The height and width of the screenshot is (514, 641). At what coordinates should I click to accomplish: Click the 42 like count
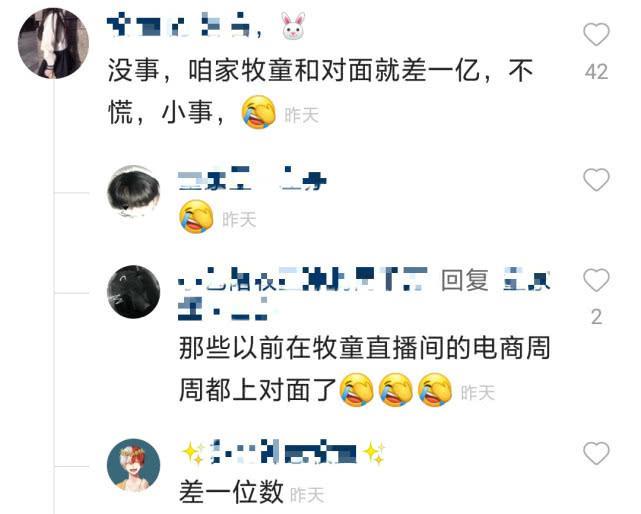[x=596, y=72]
